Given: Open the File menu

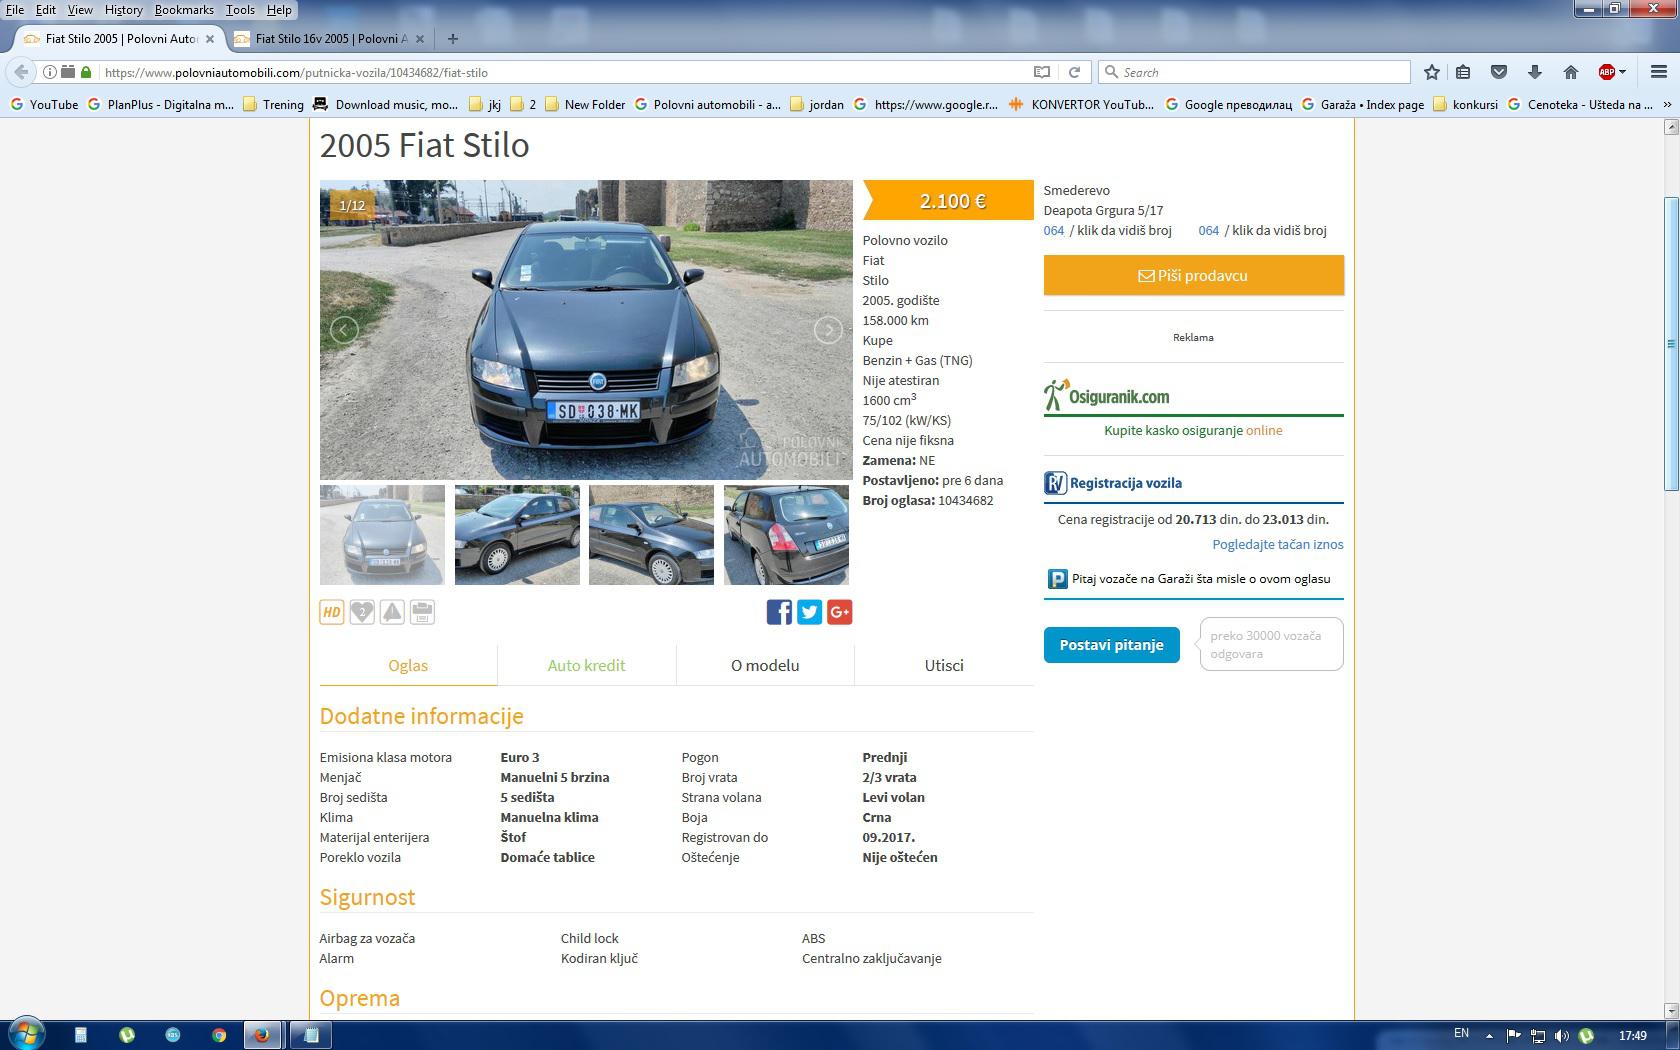Looking at the screenshot, I should [x=15, y=9].
